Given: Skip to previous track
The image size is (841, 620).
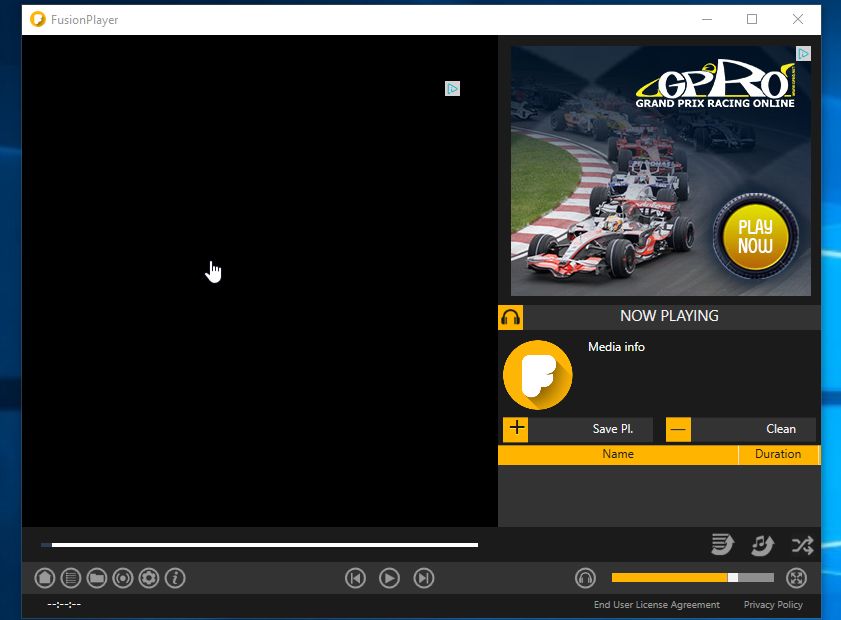Looking at the screenshot, I should click(356, 578).
